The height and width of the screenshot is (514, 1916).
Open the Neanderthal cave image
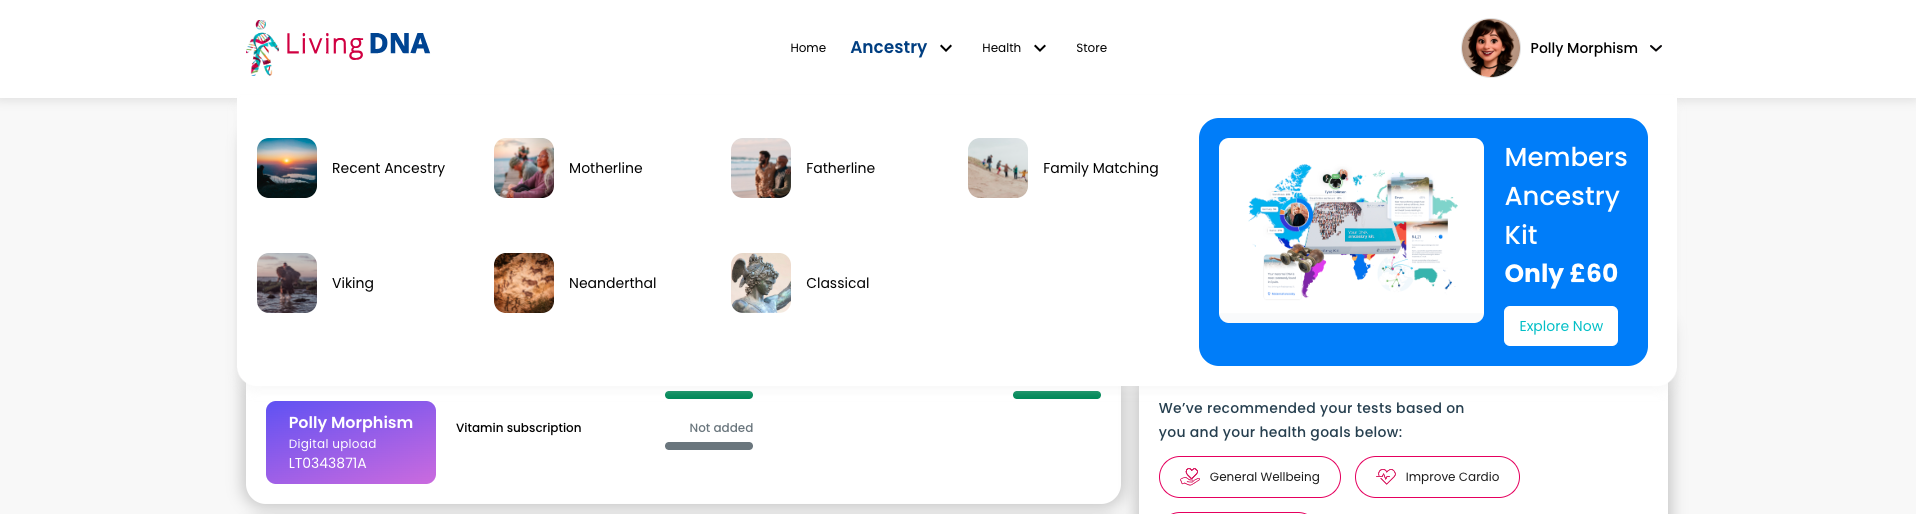point(524,283)
